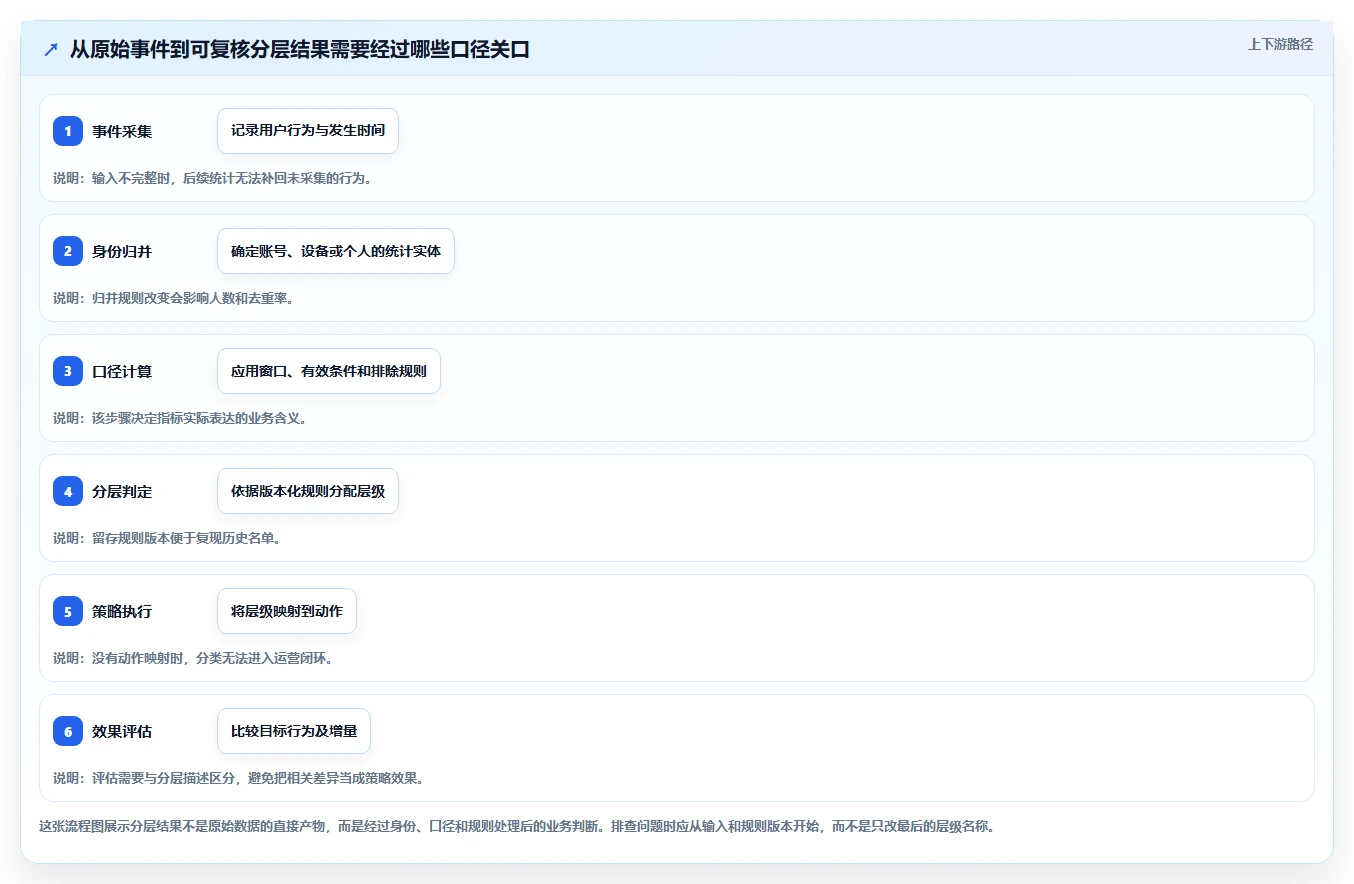Click the note 没有动作映射时，分类无法进入运营闭环
The height and width of the screenshot is (884, 1354).
(x=193, y=658)
